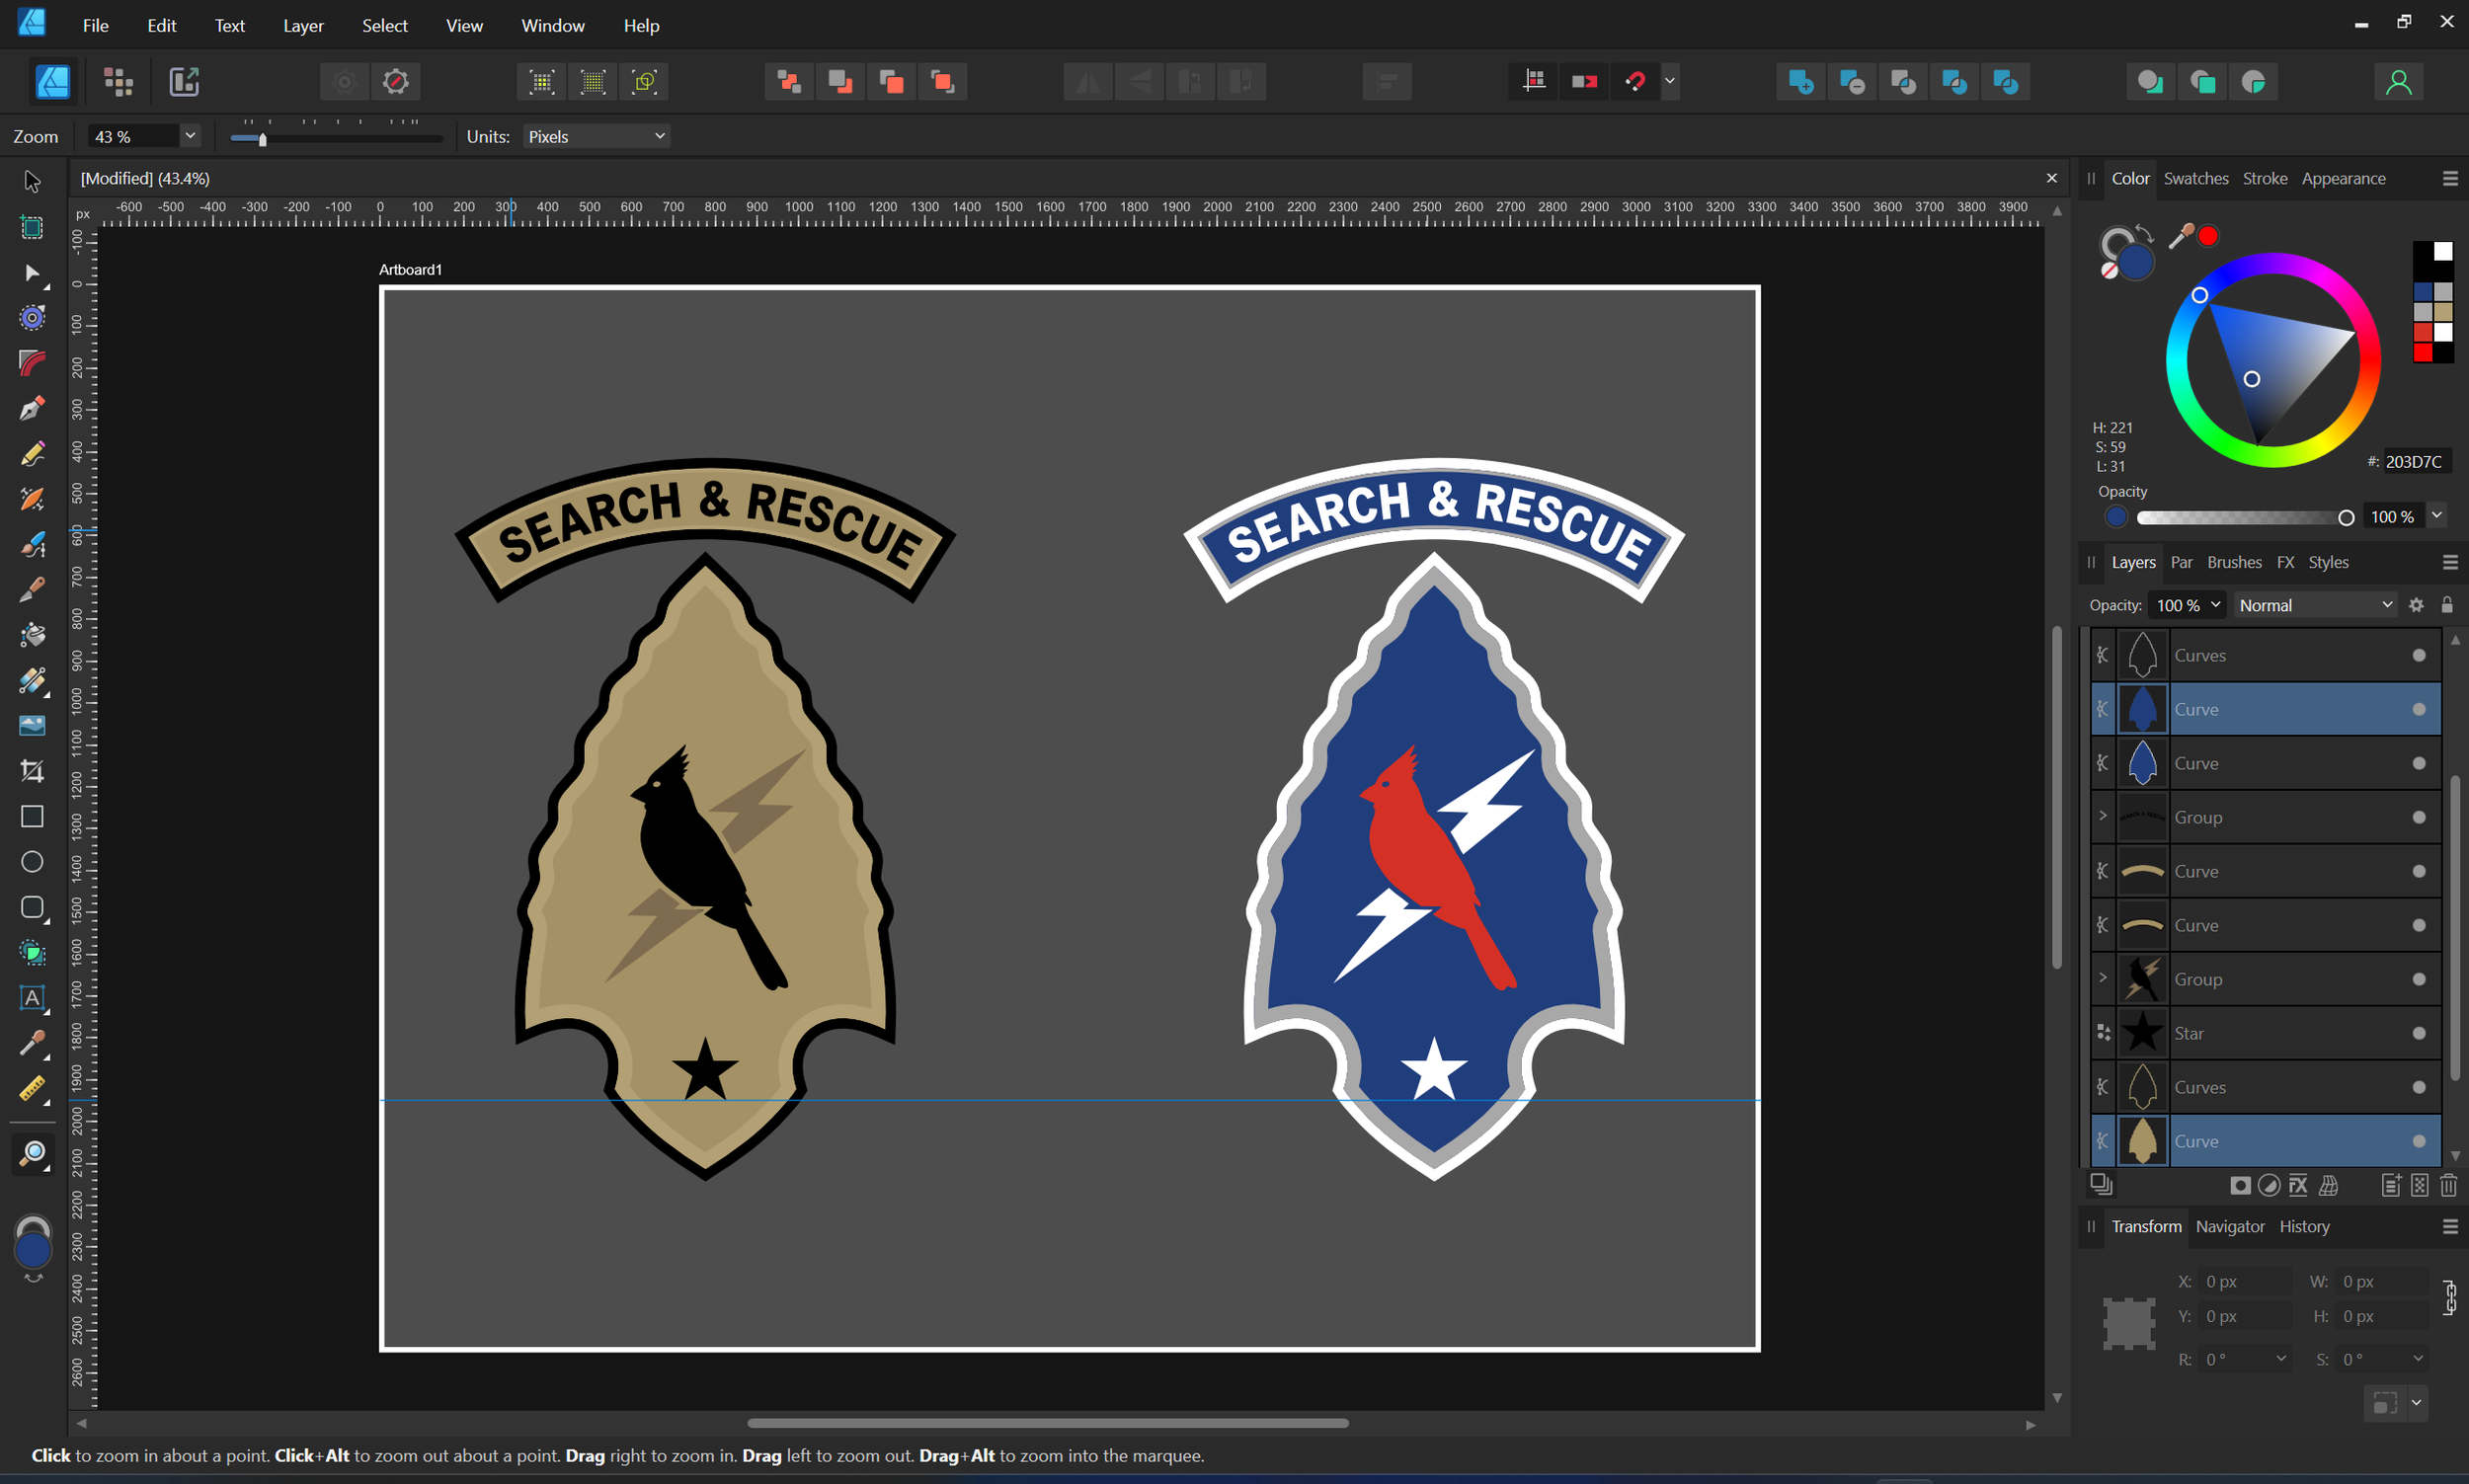
Task: Toggle transform aspect ratio lock link
Action: coord(2450,1298)
